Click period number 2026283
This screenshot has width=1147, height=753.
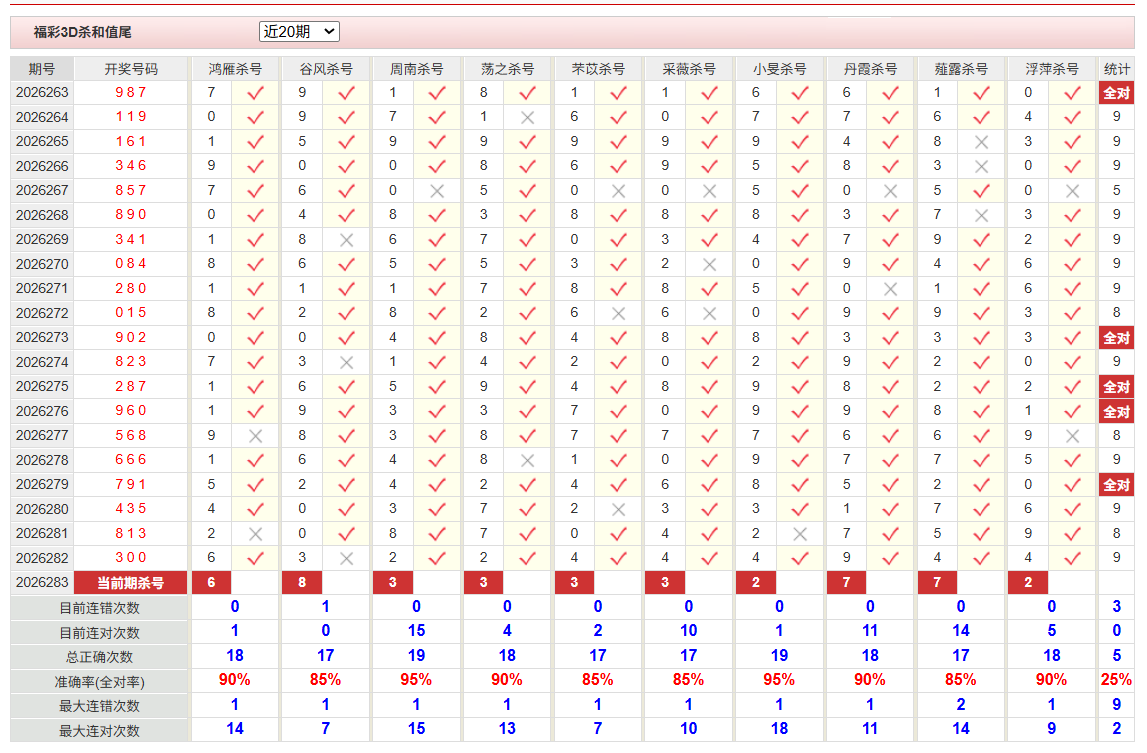tap(42, 582)
